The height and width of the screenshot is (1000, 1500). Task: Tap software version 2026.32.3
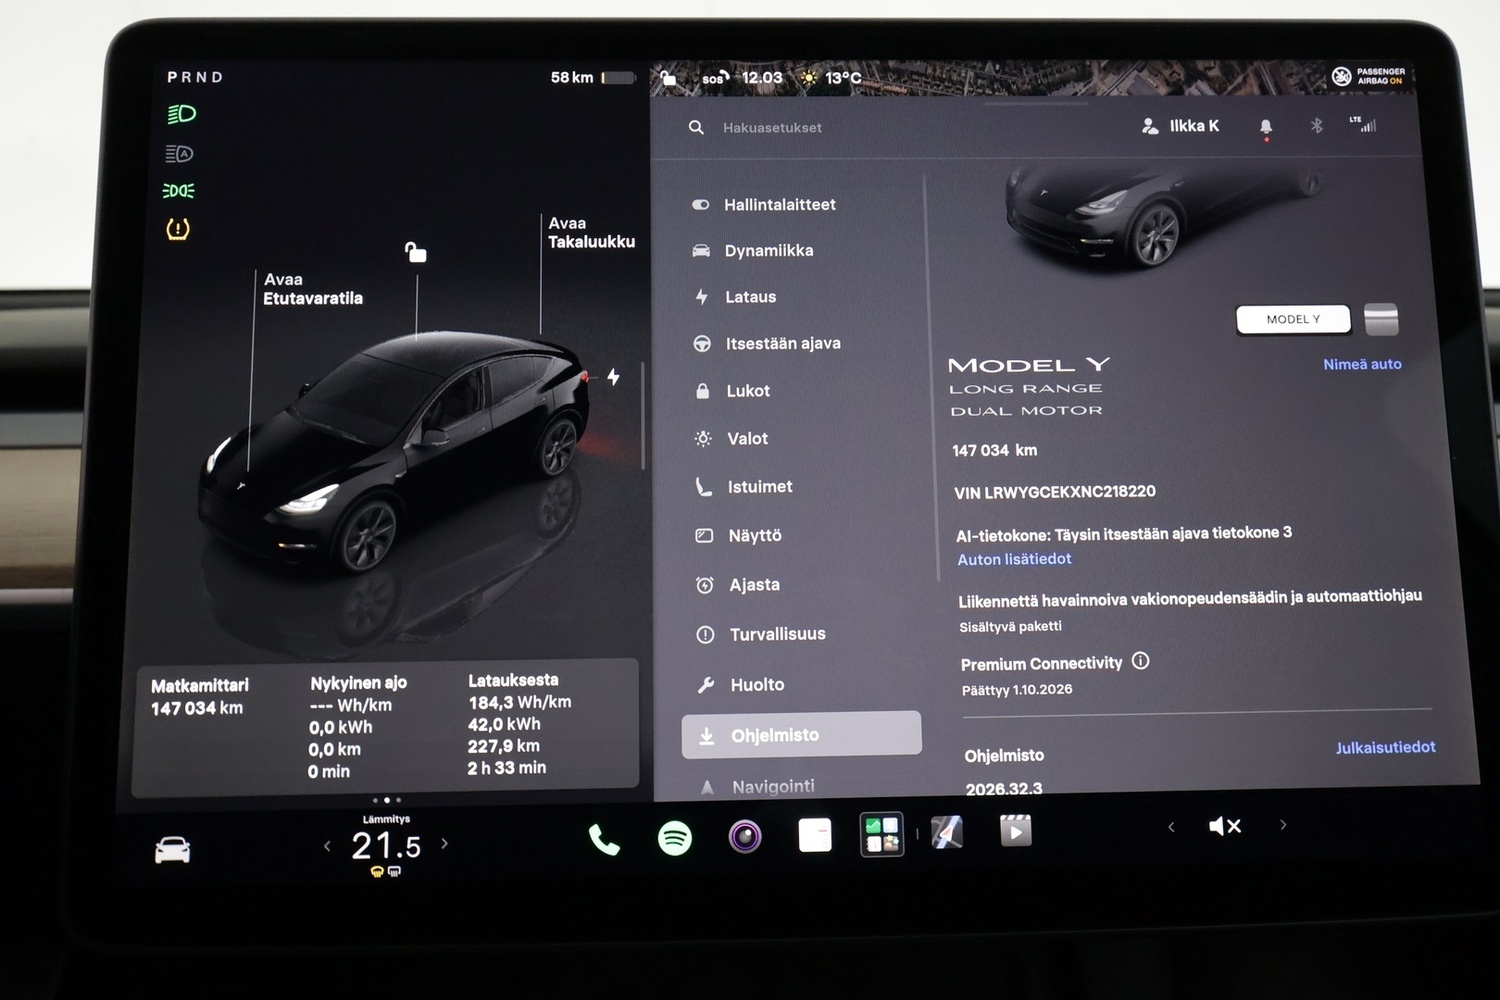(x=1004, y=788)
